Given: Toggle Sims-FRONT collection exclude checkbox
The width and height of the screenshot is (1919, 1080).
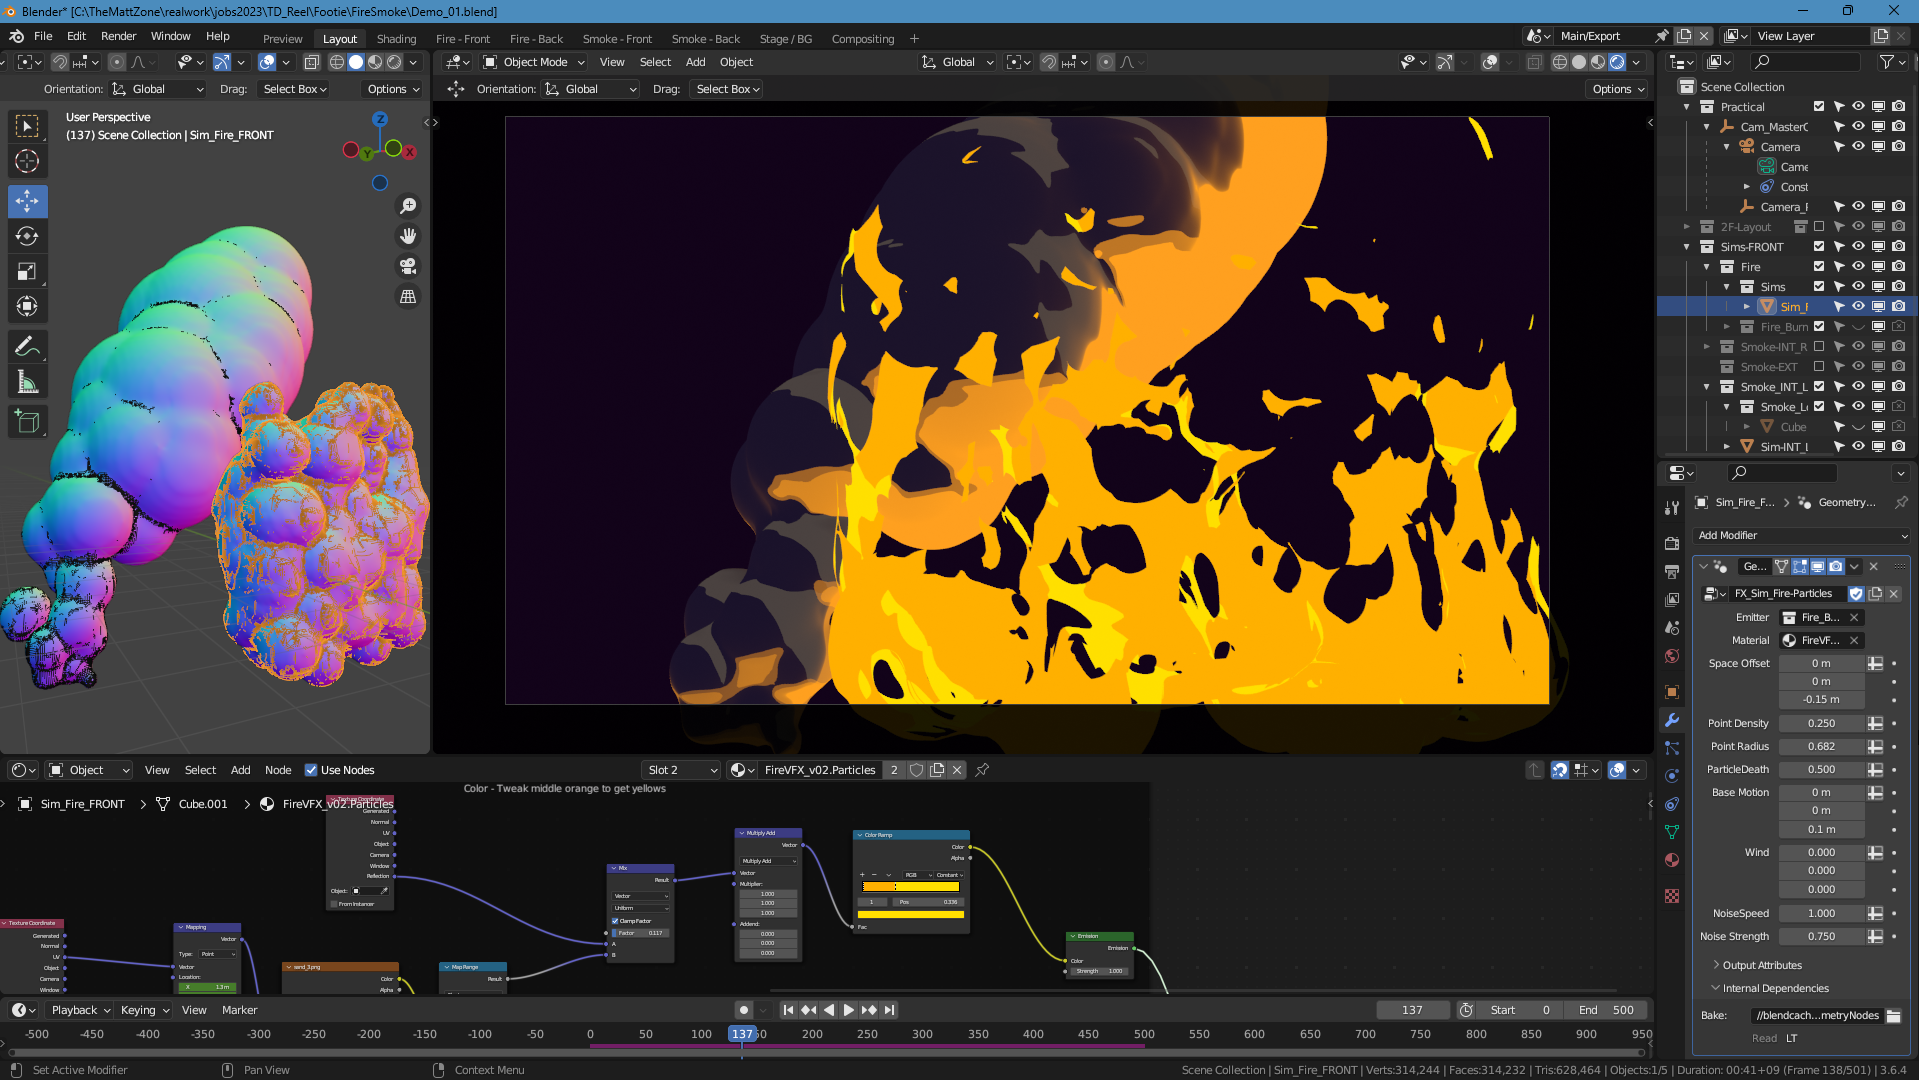Looking at the screenshot, I should 1819,247.
